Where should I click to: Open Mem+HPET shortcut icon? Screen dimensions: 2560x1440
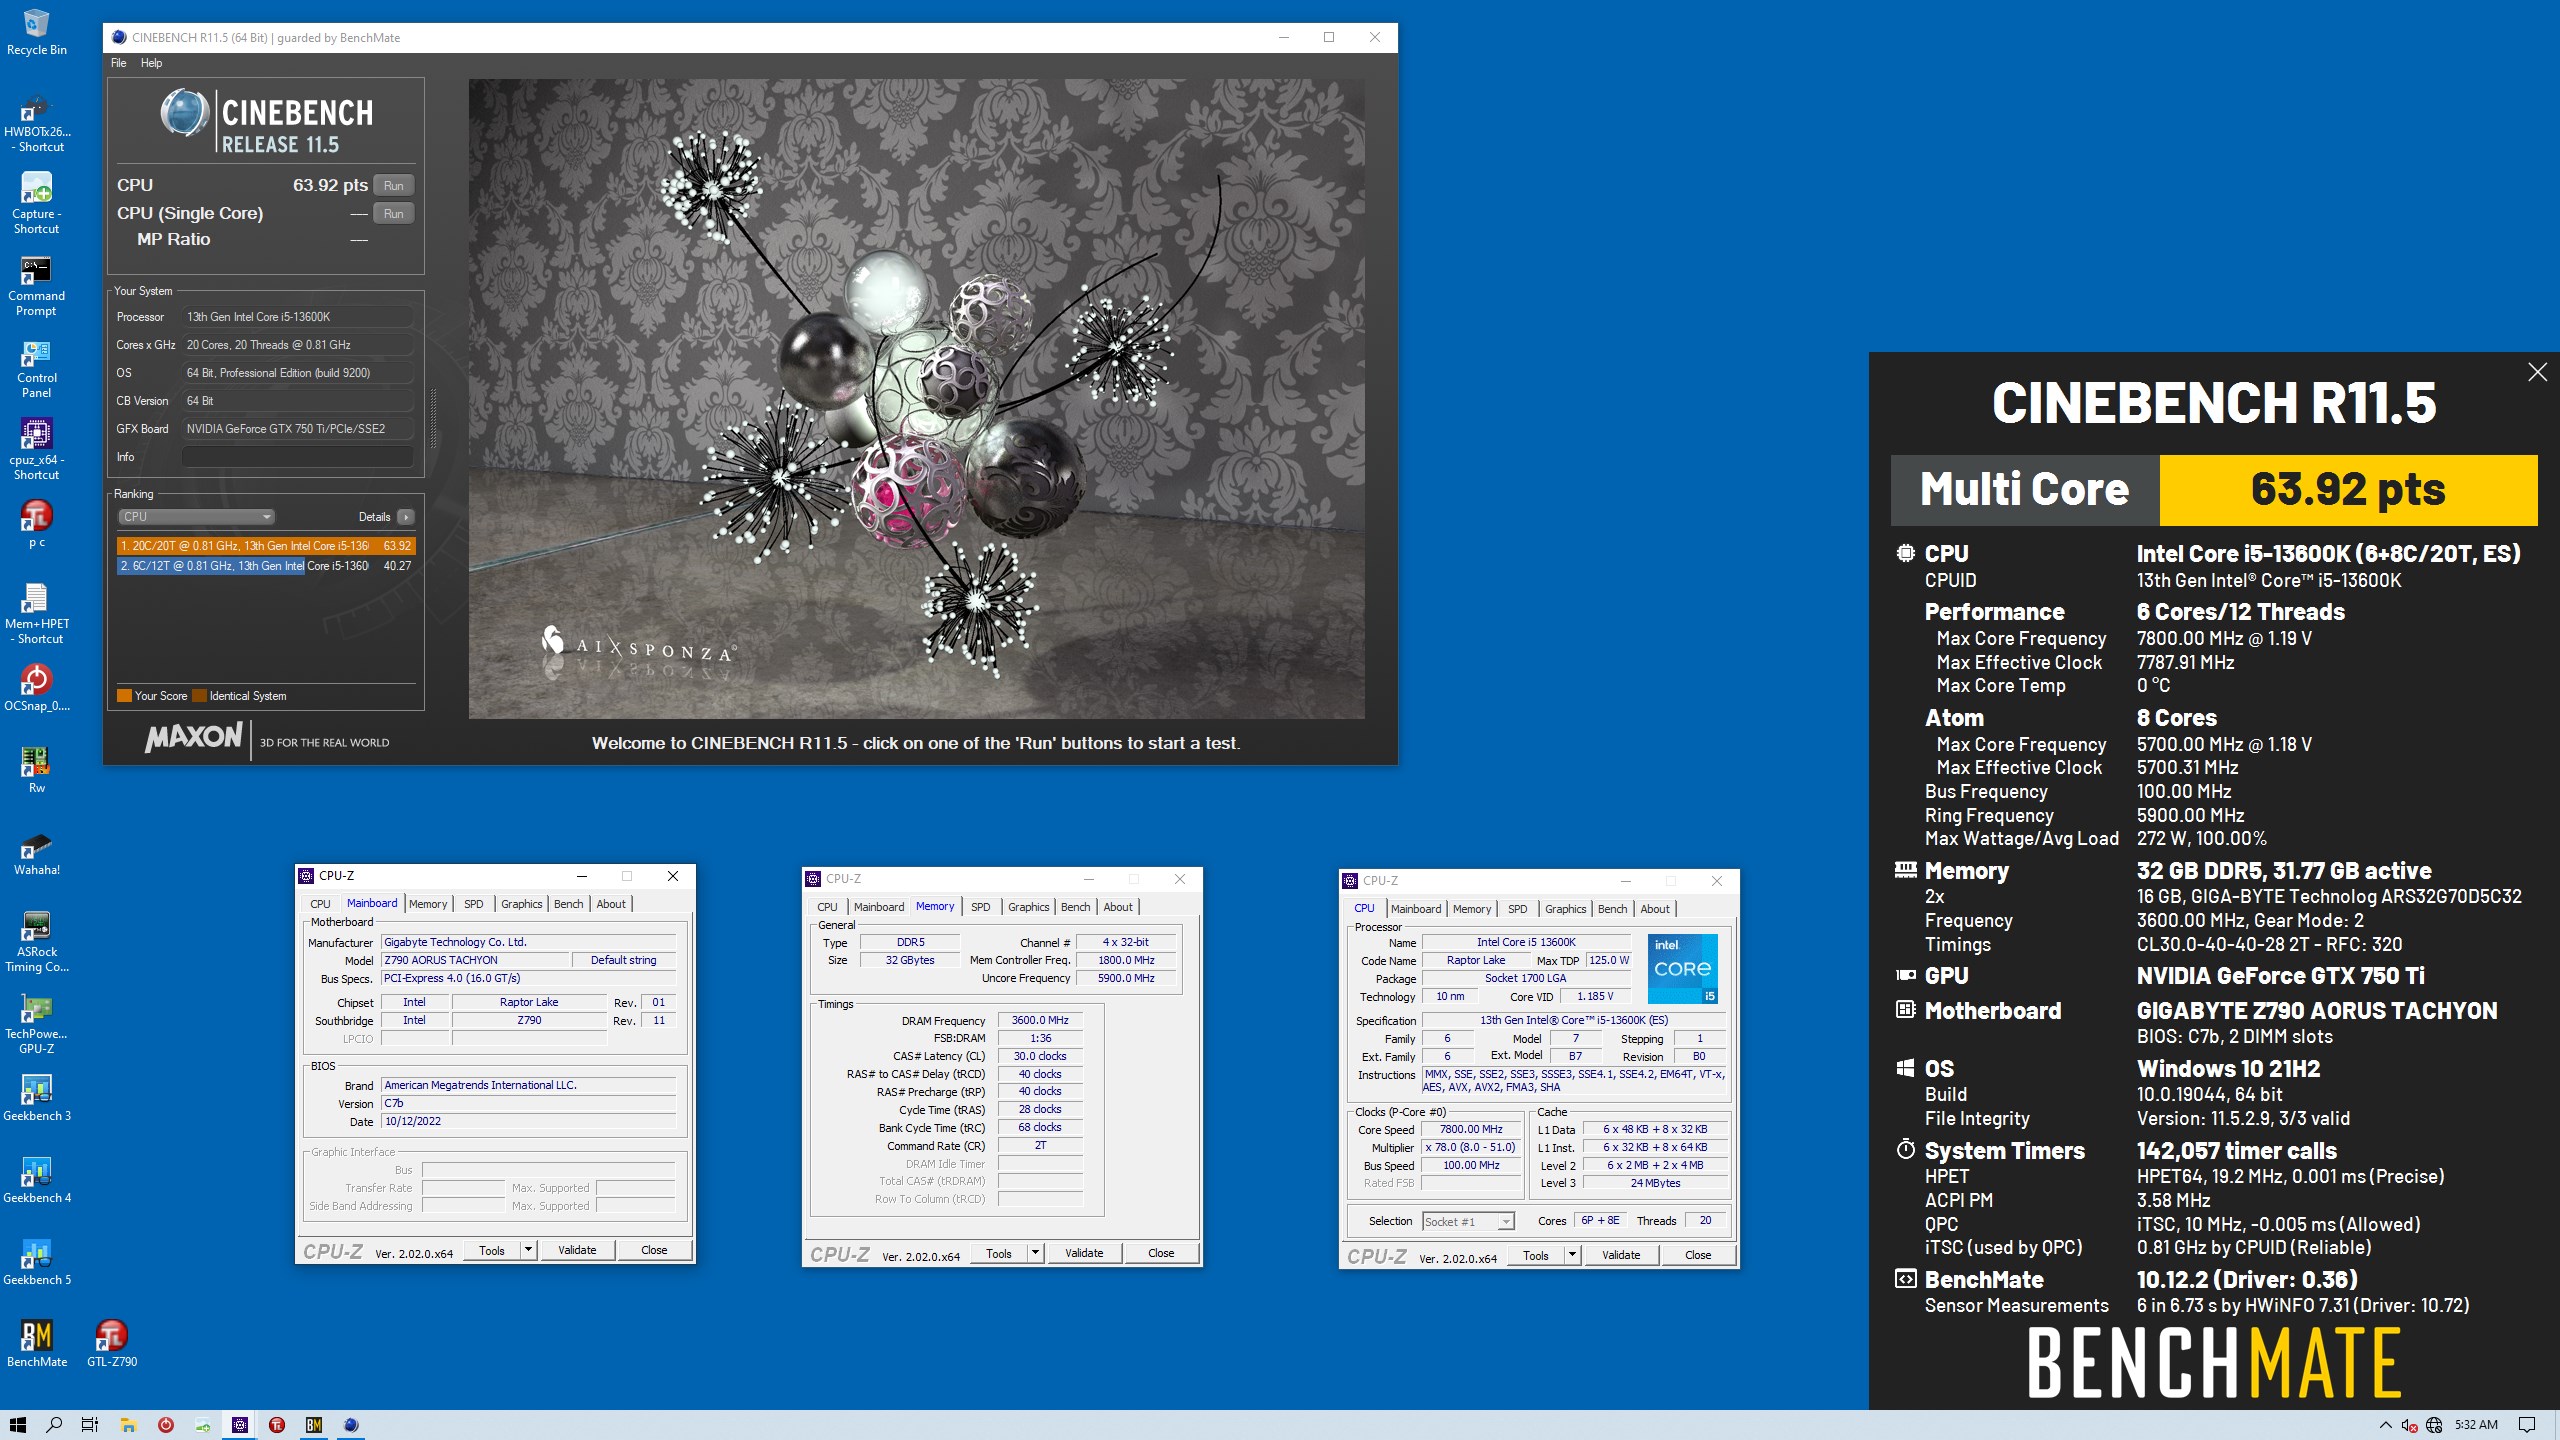37,614
